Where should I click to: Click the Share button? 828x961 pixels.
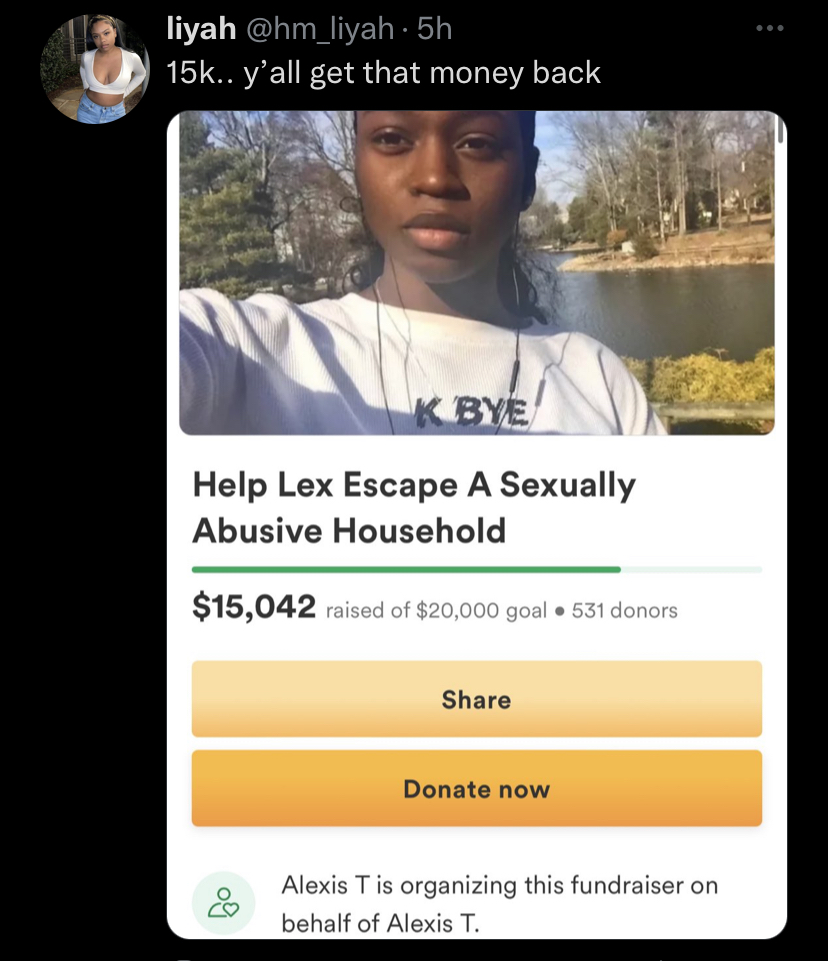pos(477,699)
